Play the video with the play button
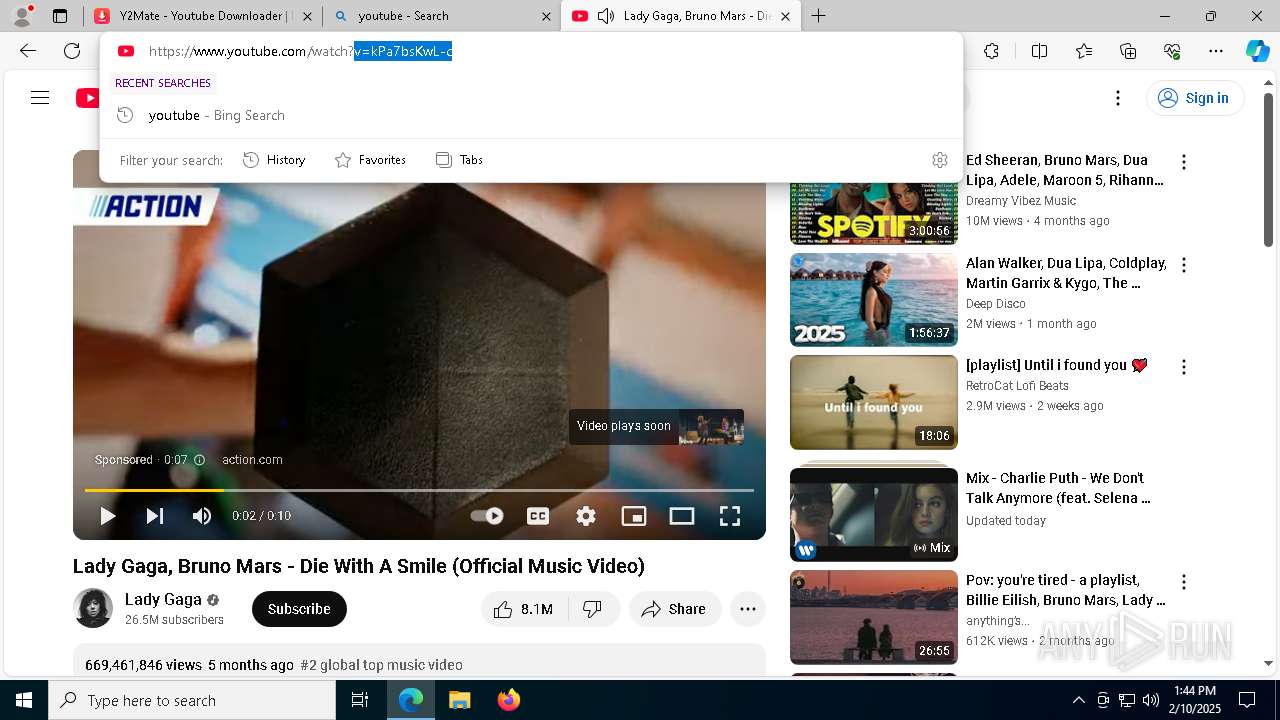Image resolution: width=1280 pixels, height=720 pixels. (107, 516)
